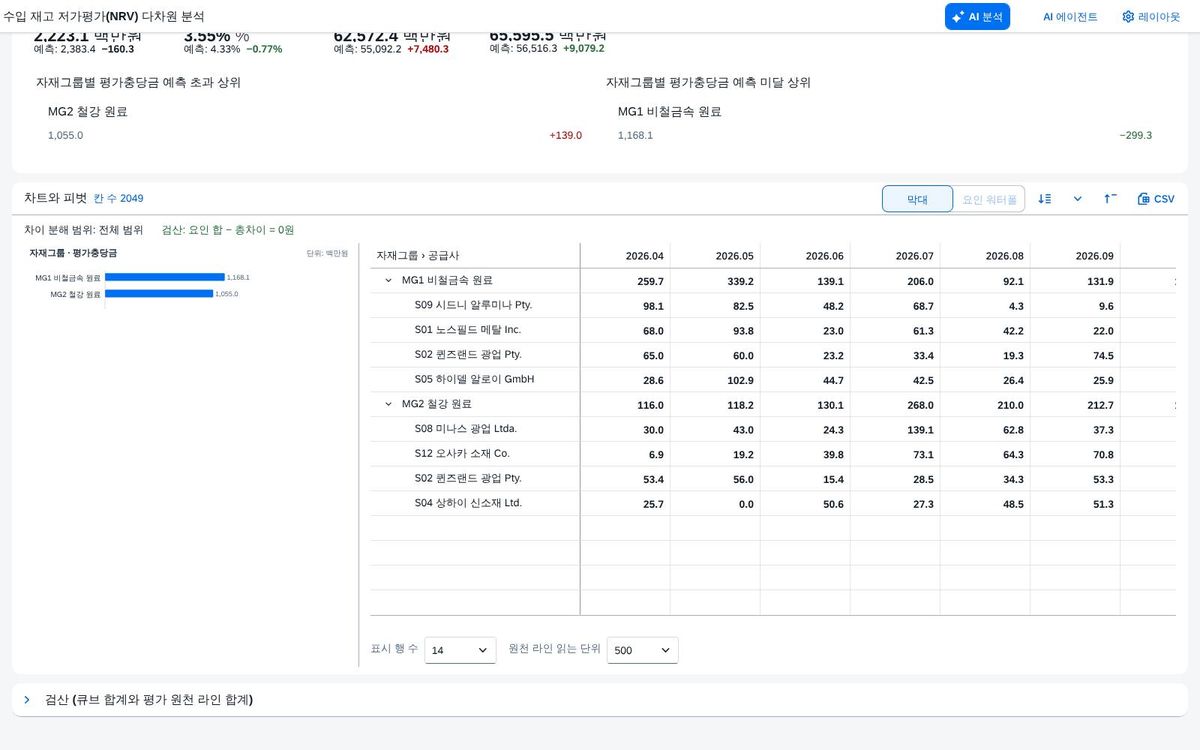Click the +139.0 variance value

[x=565, y=136]
